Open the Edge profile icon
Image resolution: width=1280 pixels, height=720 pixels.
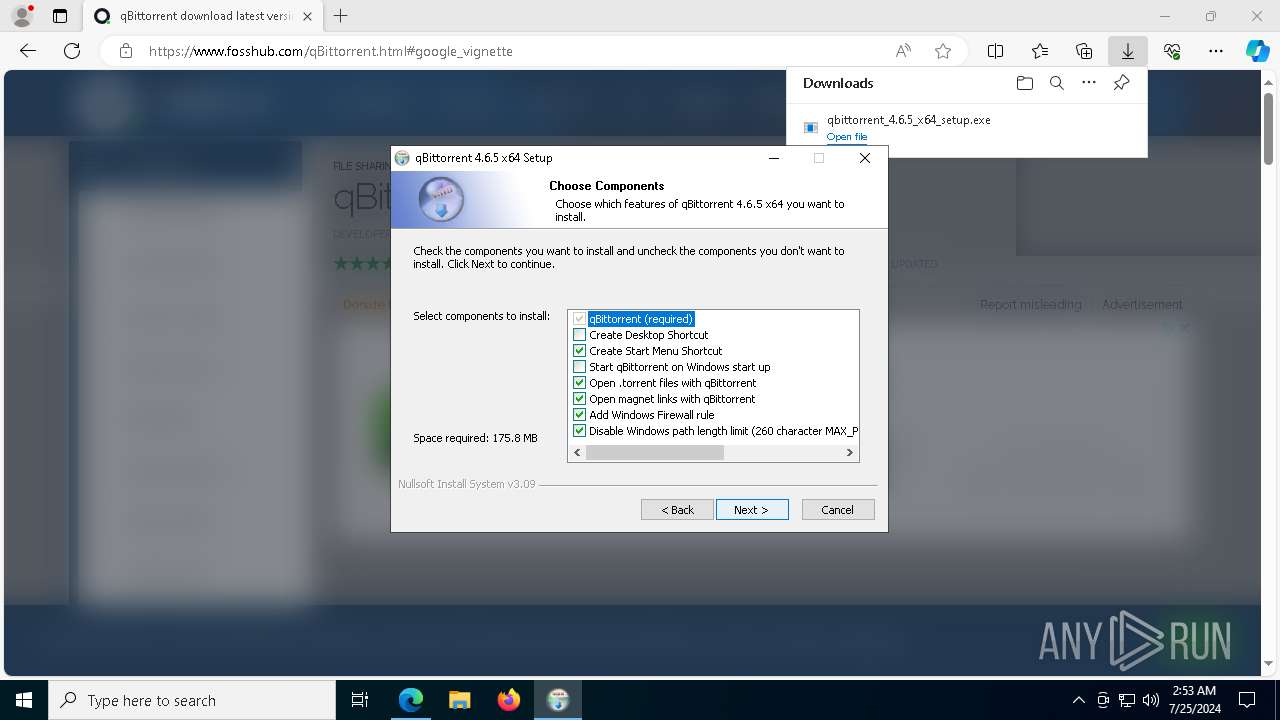pos(21,16)
